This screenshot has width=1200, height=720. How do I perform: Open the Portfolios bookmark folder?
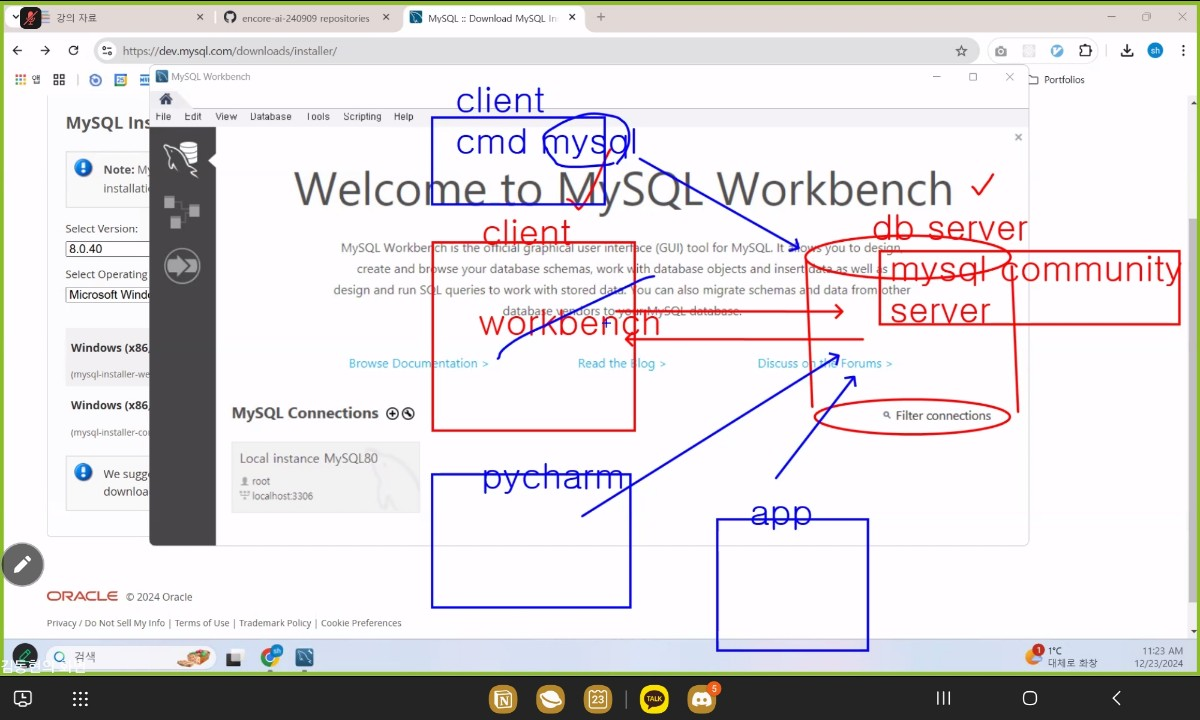(x=1056, y=80)
